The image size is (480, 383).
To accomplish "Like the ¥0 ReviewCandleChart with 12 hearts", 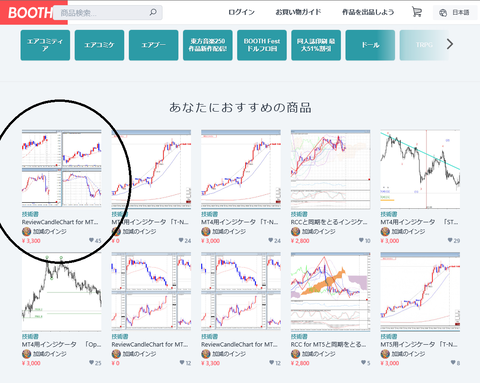I will (182, 363).
